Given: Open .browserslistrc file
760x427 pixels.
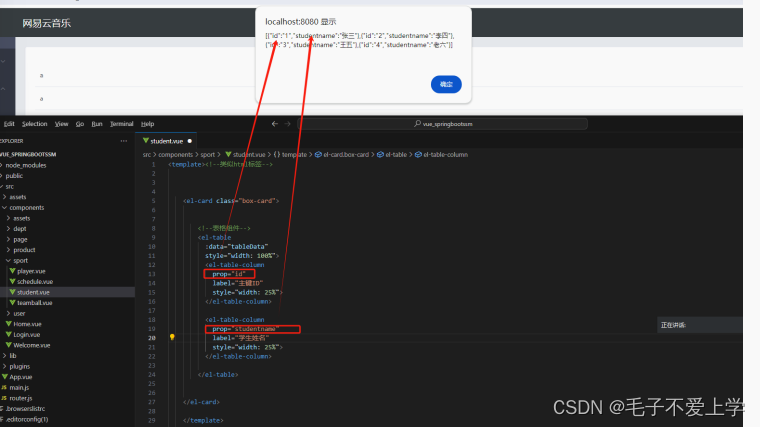Looking at the screenshot, I should (25, 409).
